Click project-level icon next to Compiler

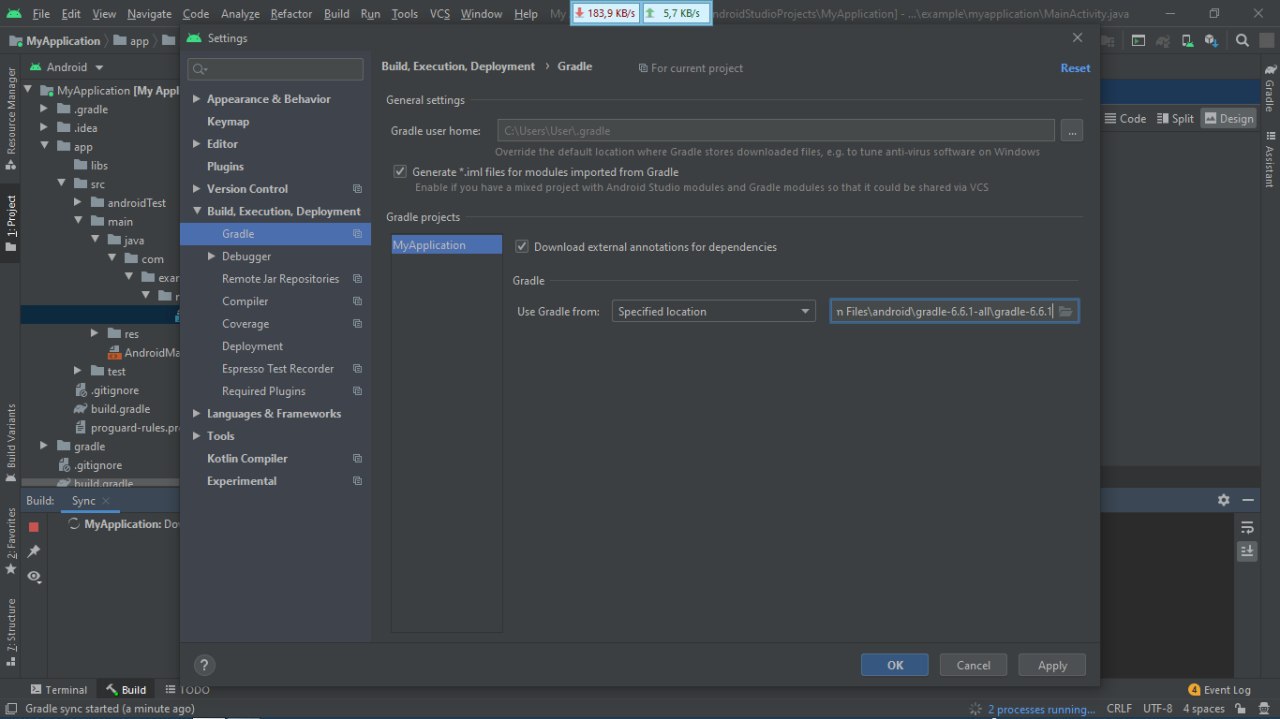coord(357,301)
